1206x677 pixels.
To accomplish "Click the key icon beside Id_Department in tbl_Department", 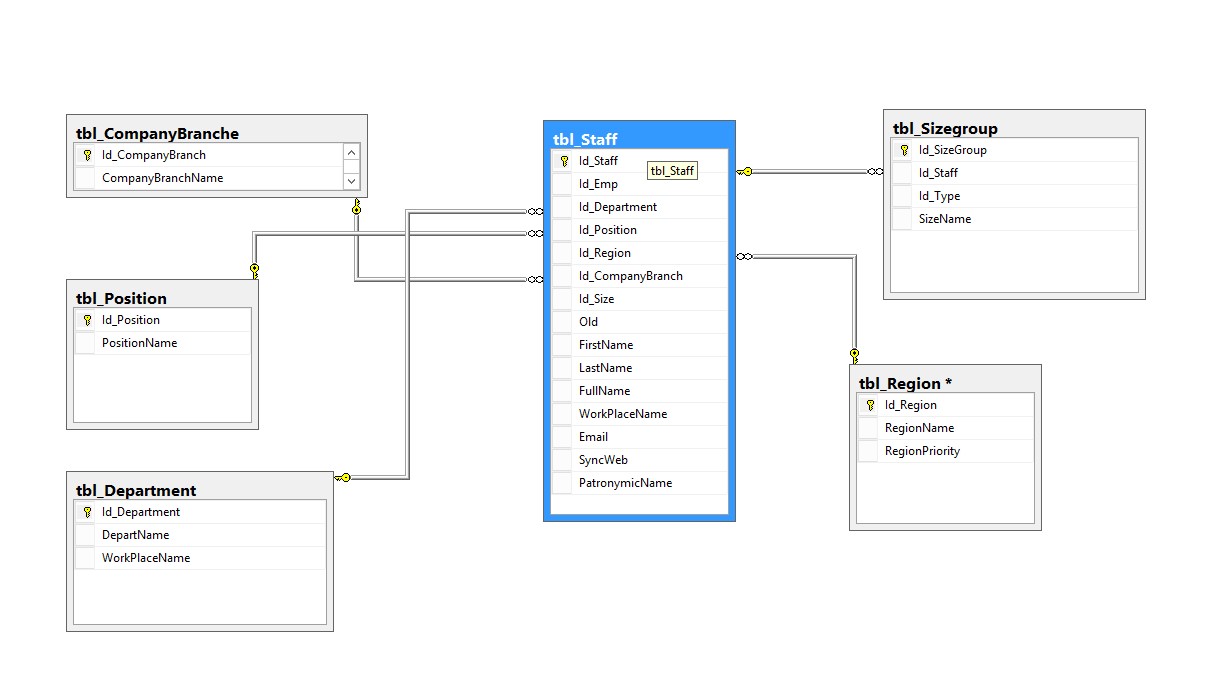I will pos(87,512).
